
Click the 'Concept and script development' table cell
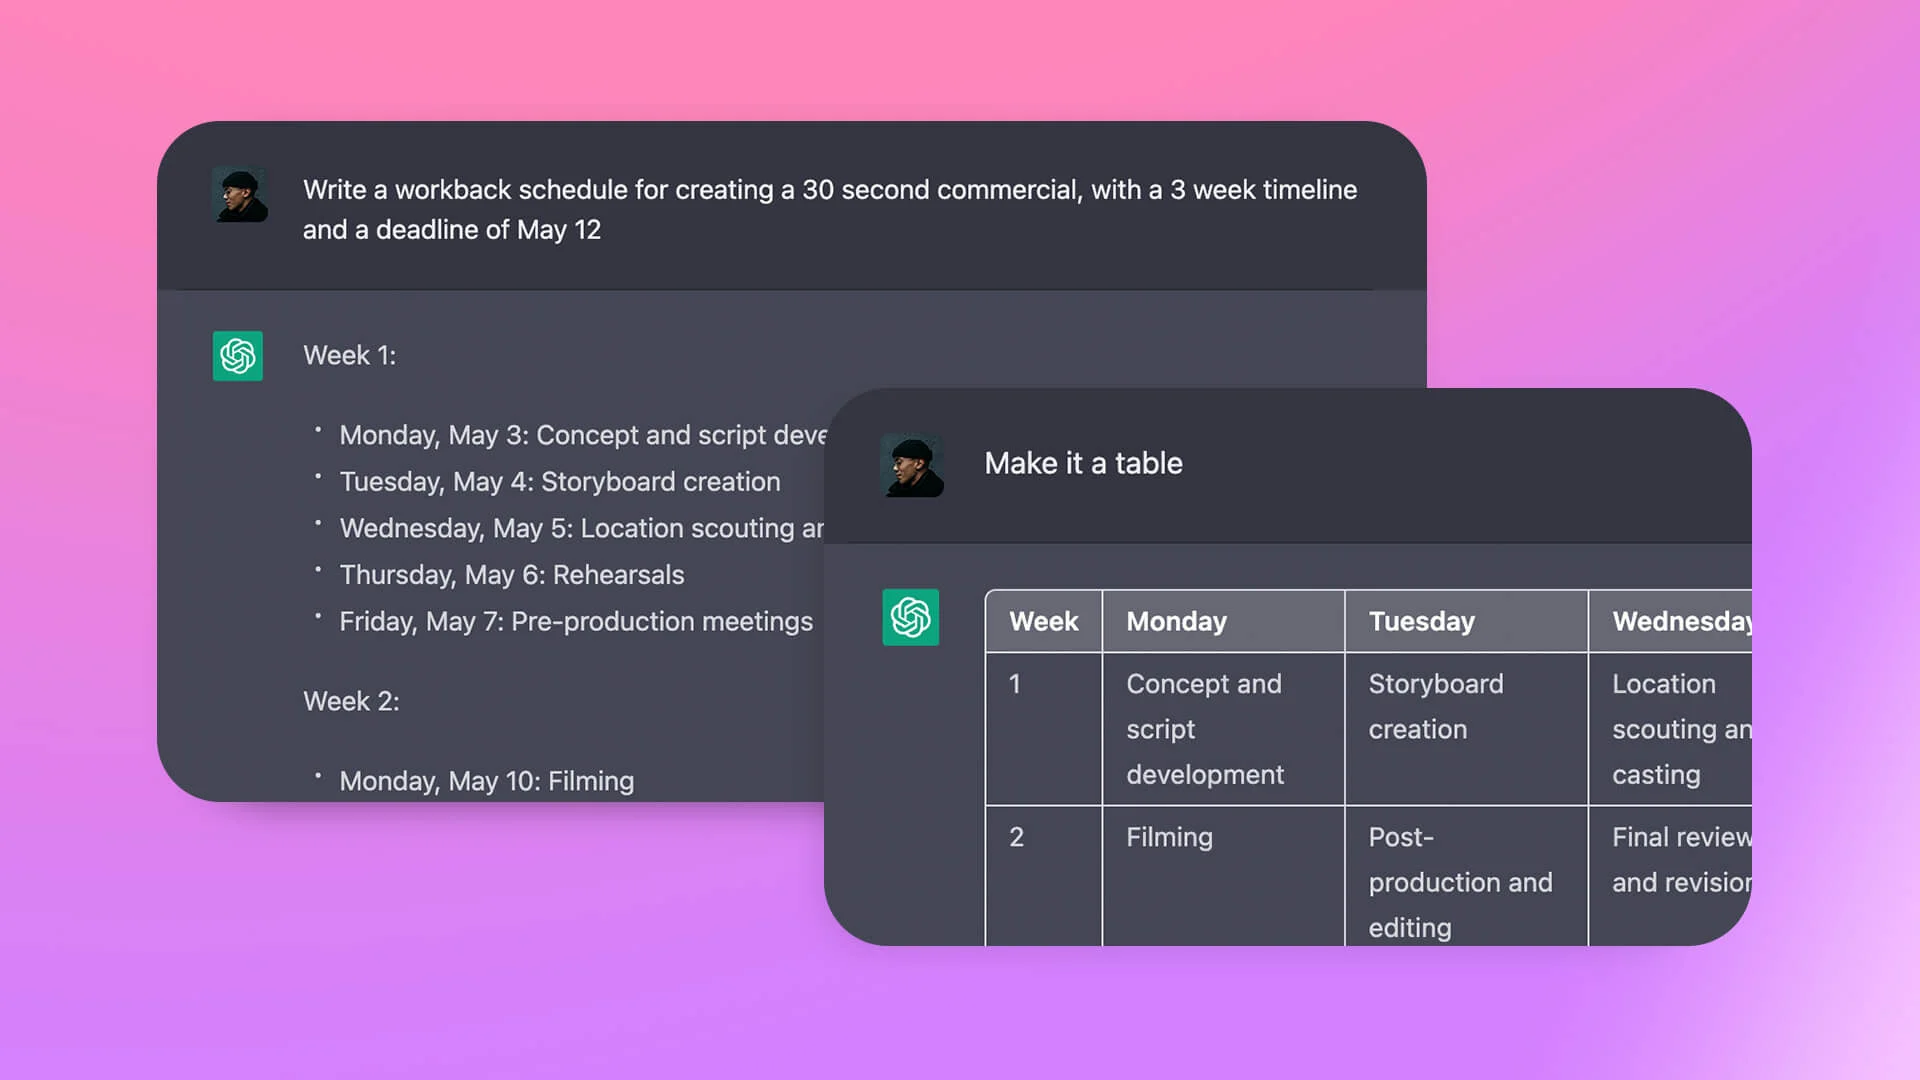click(1205, 729)
